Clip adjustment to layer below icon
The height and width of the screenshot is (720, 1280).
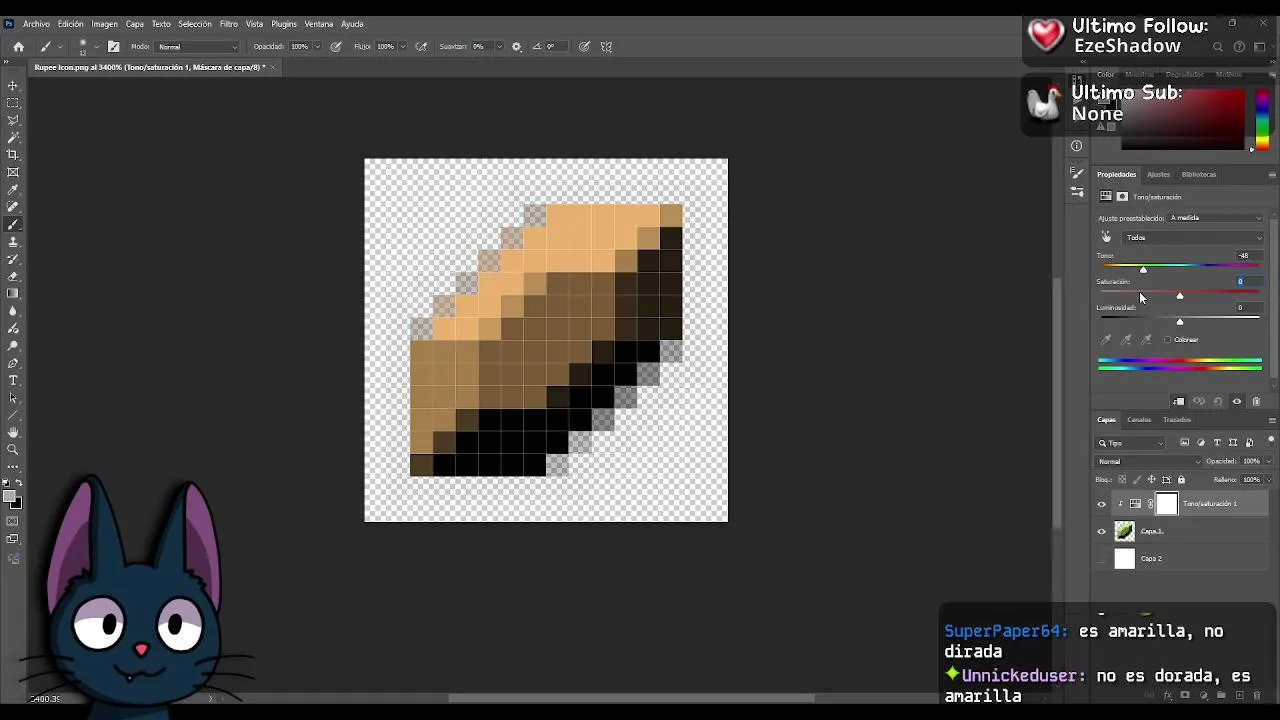tap(1180, 401)
